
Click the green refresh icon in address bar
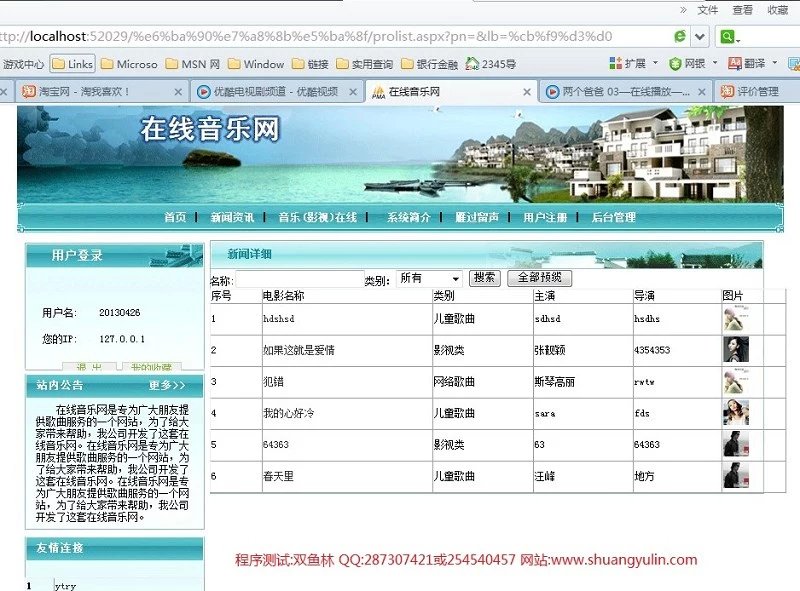click(680, 37)
